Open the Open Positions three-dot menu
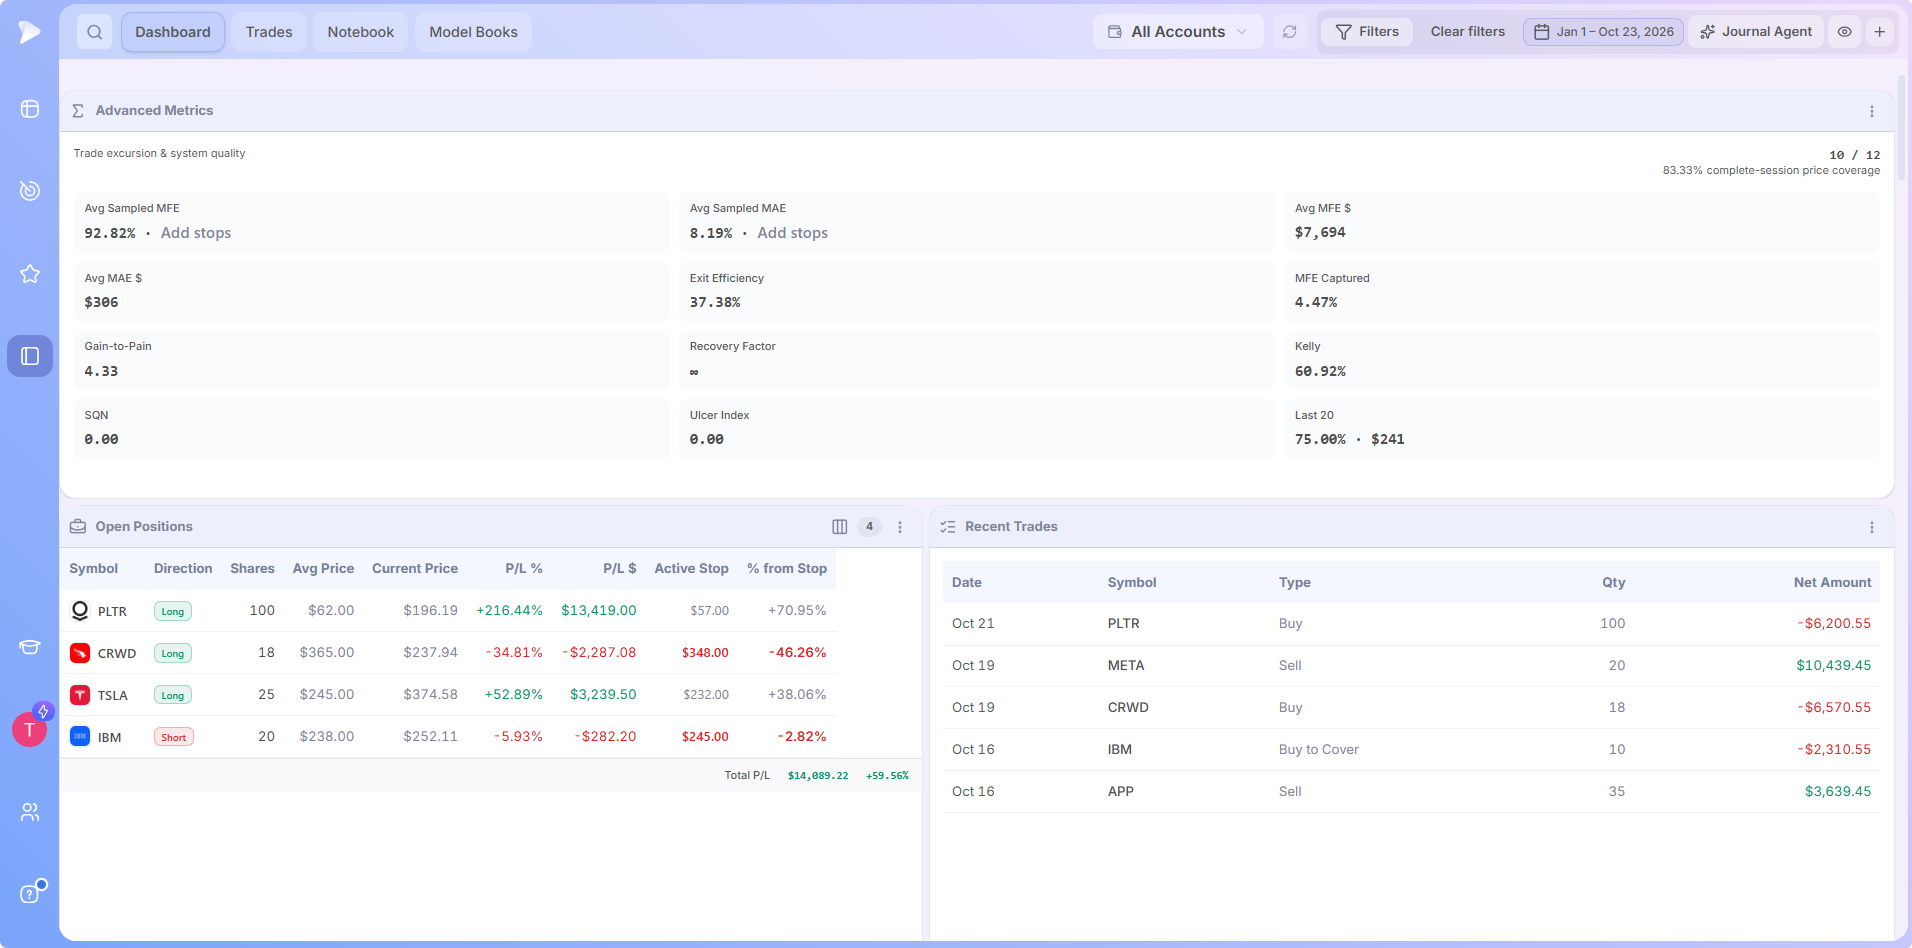1912x948 pixels. (900, 527)
